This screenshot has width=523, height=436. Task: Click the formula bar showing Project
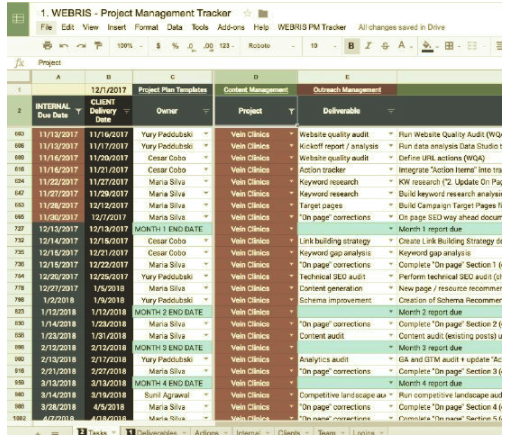267,62
